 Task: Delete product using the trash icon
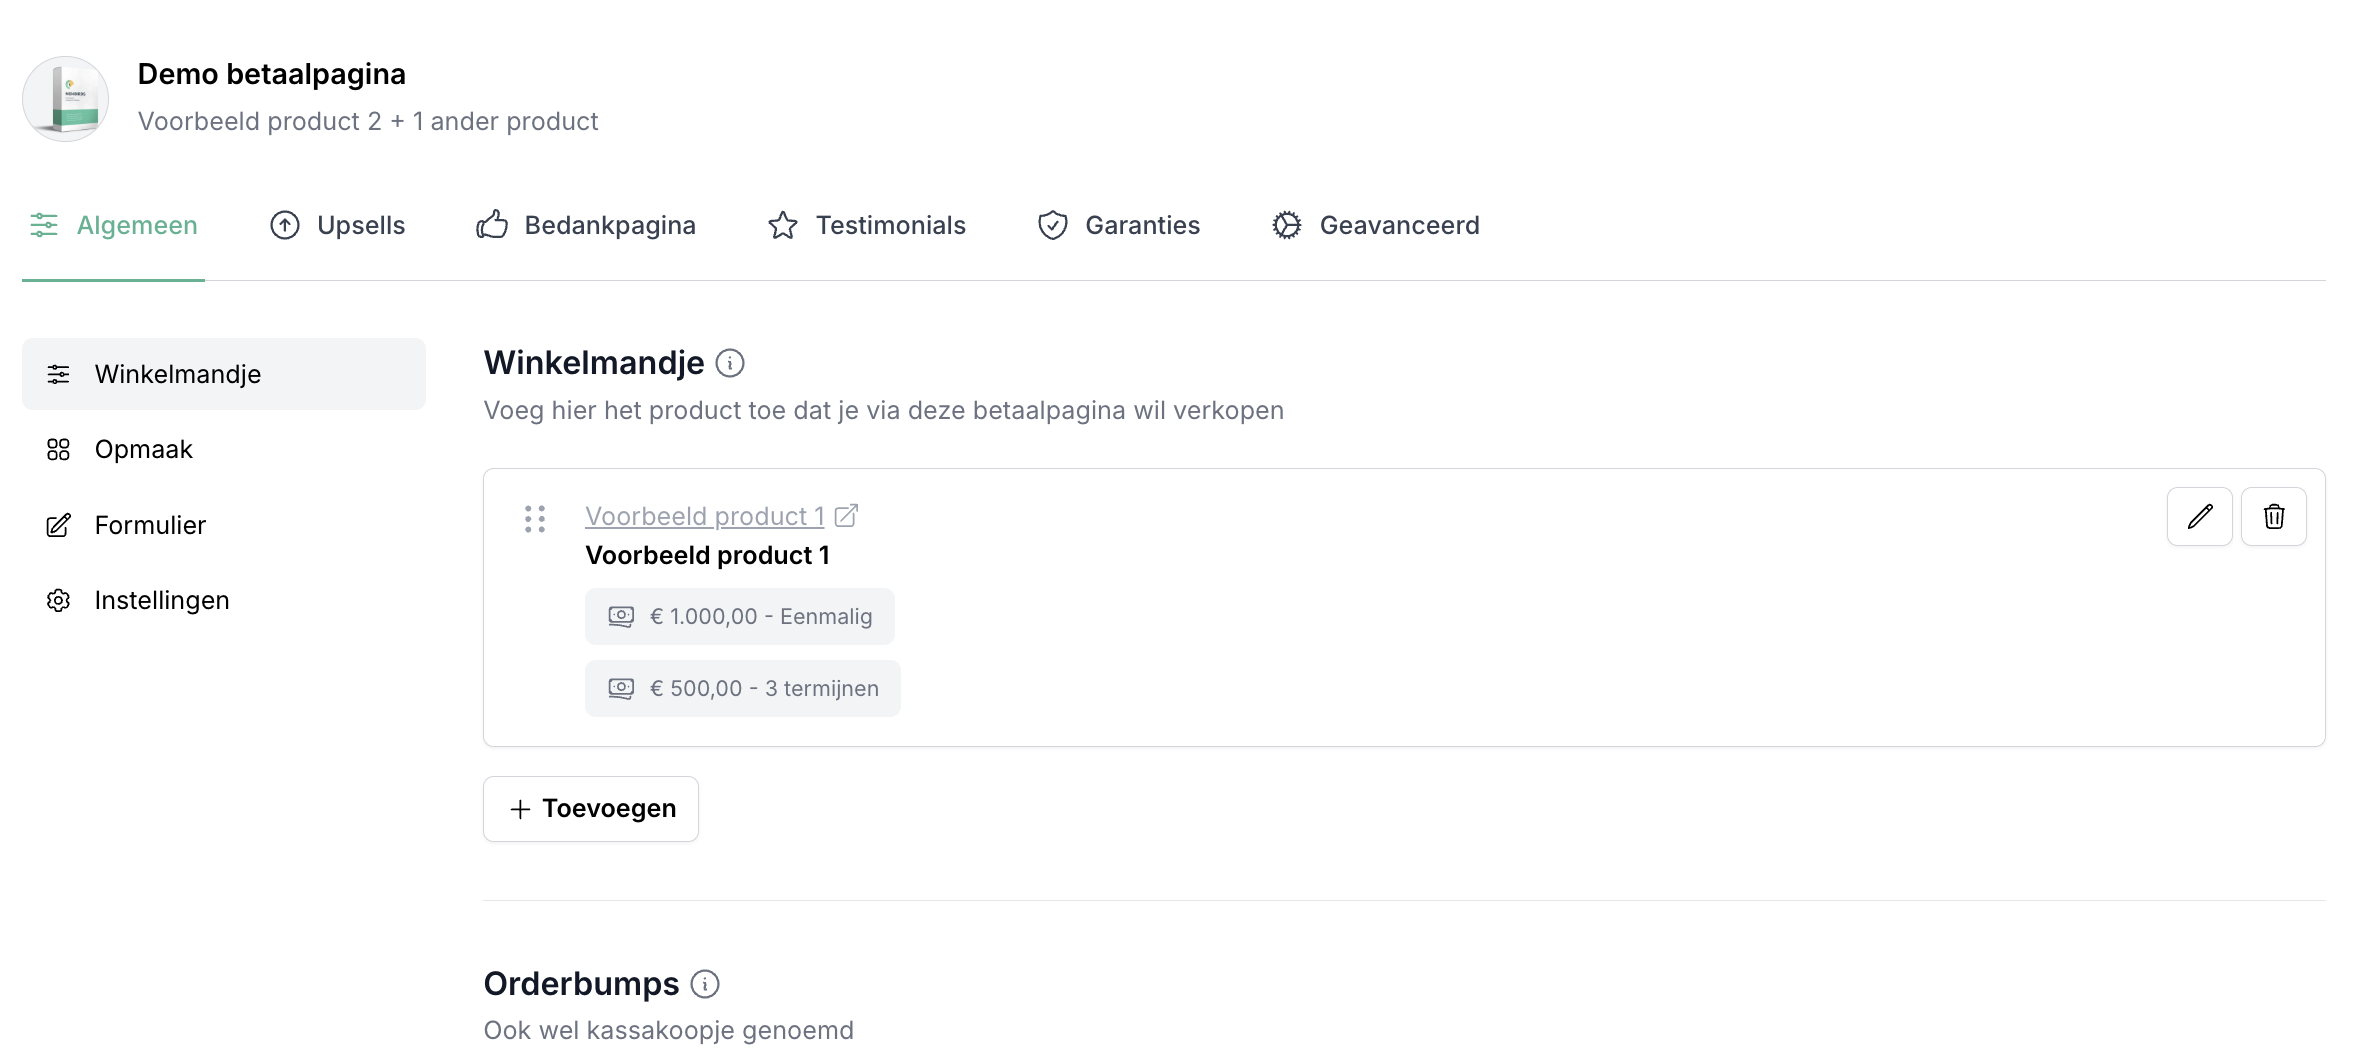tap(2273, 516)
